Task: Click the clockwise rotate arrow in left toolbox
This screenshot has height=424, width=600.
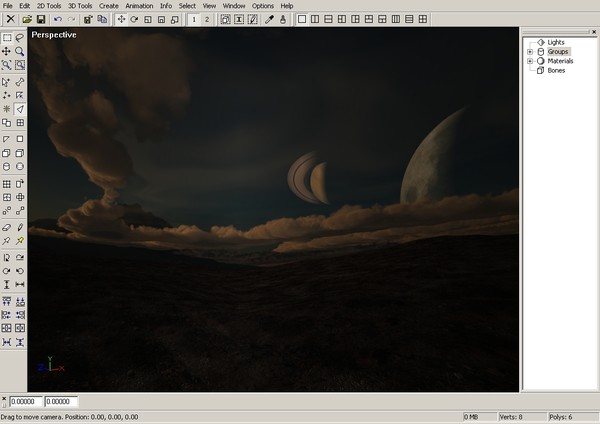Action: click(x=7, y=271)
